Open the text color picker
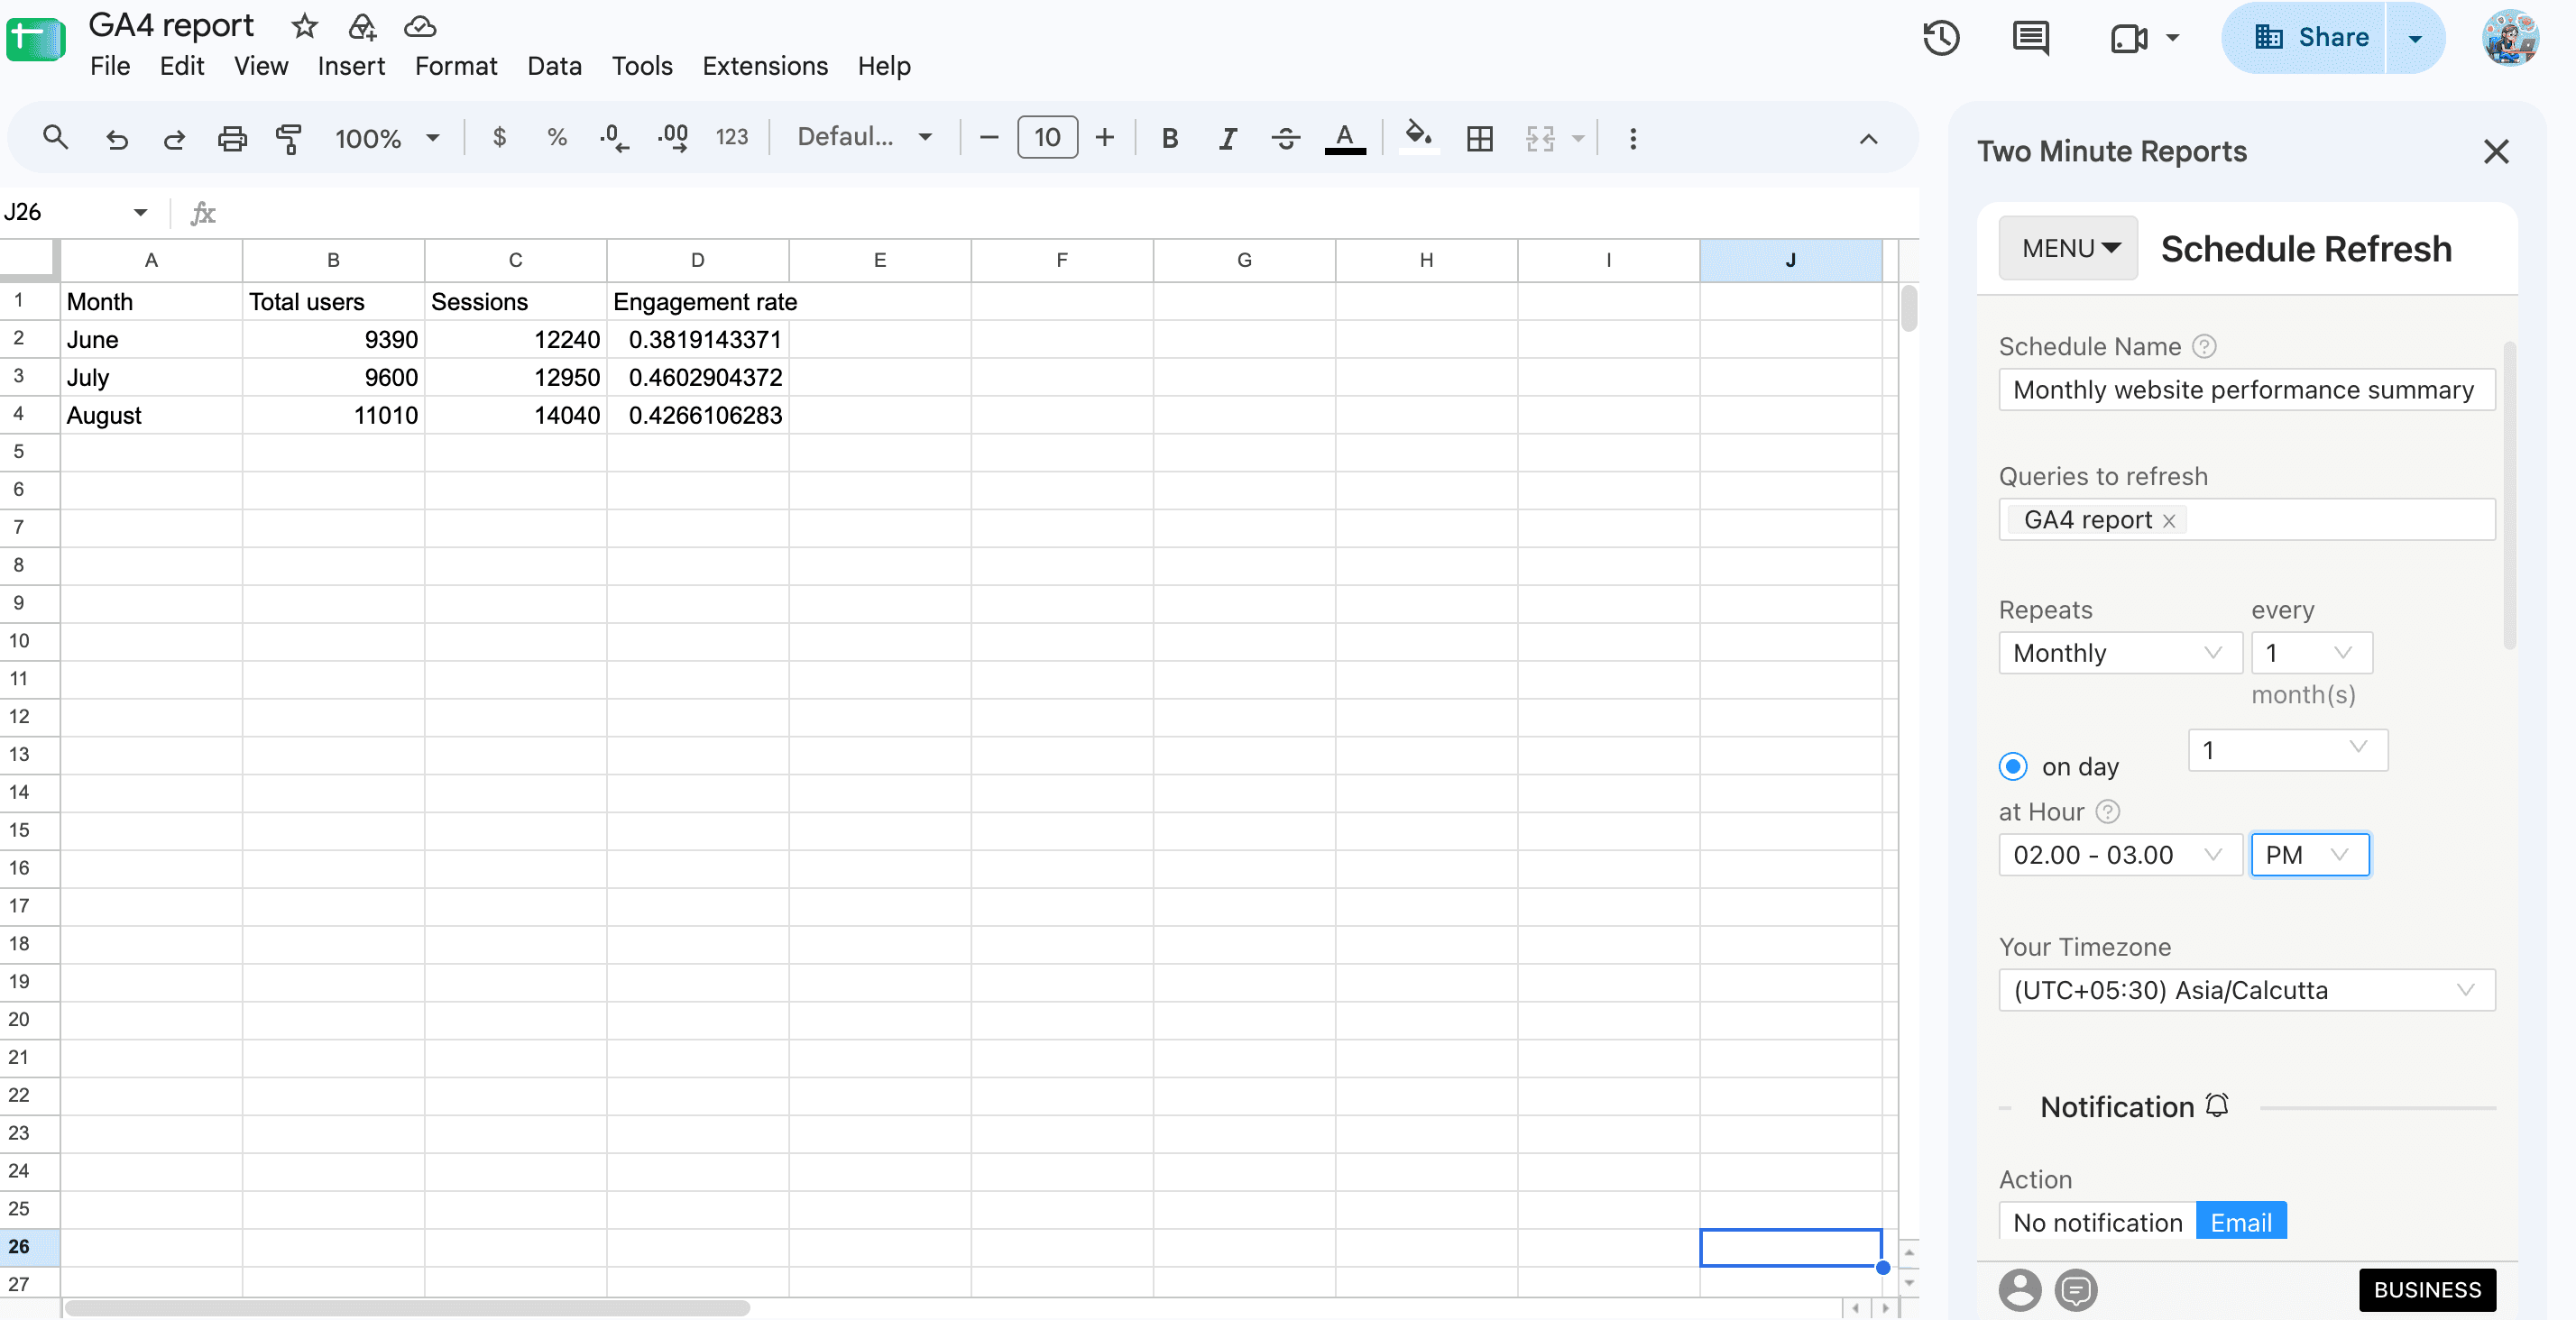The image size is (2576, 1320). [1345, 138]
